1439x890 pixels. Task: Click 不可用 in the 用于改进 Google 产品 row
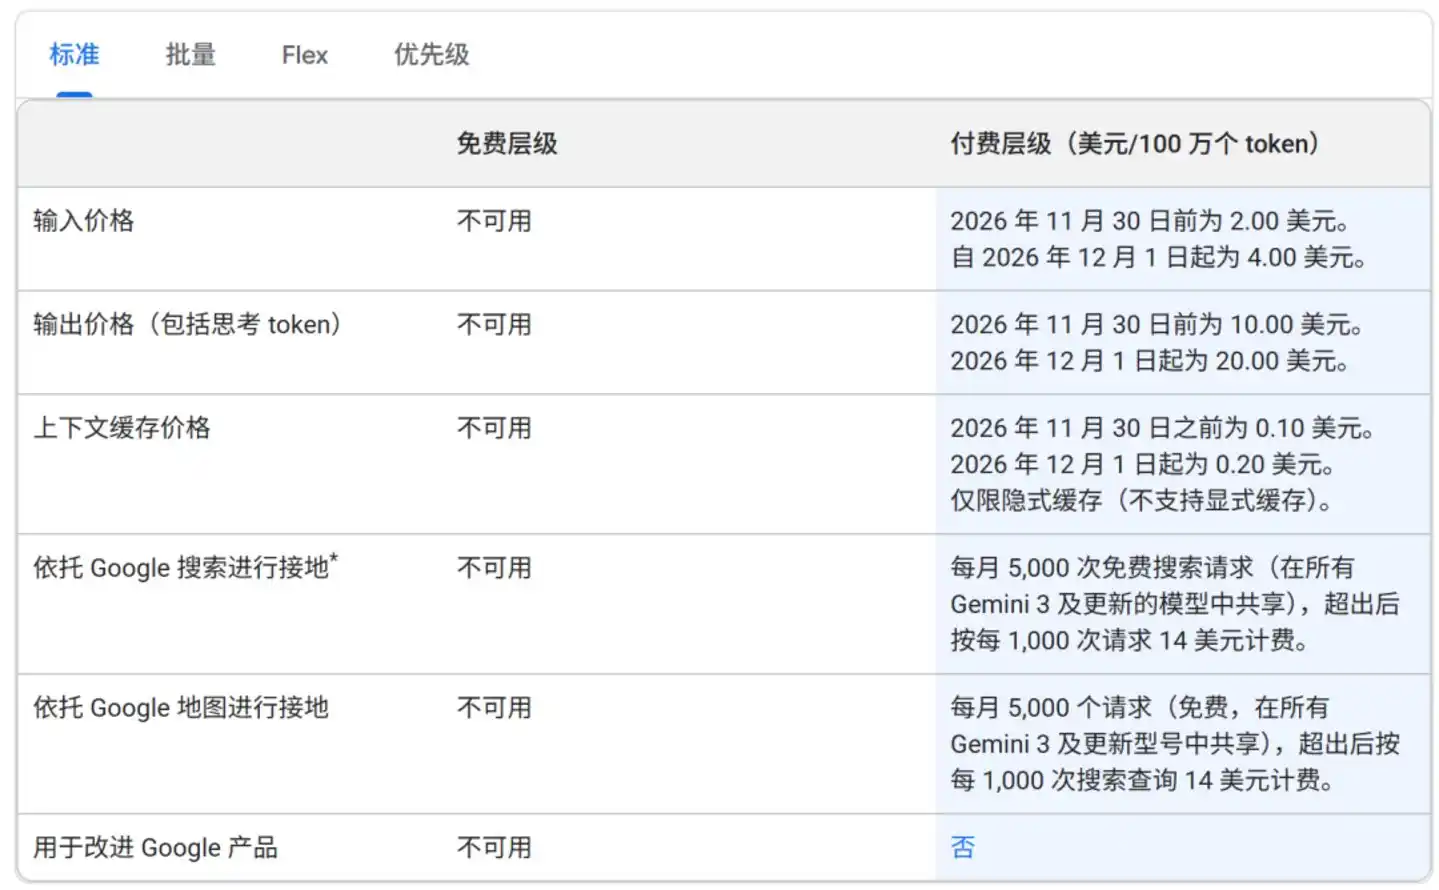pyautogui.click(x=494, y=848)
